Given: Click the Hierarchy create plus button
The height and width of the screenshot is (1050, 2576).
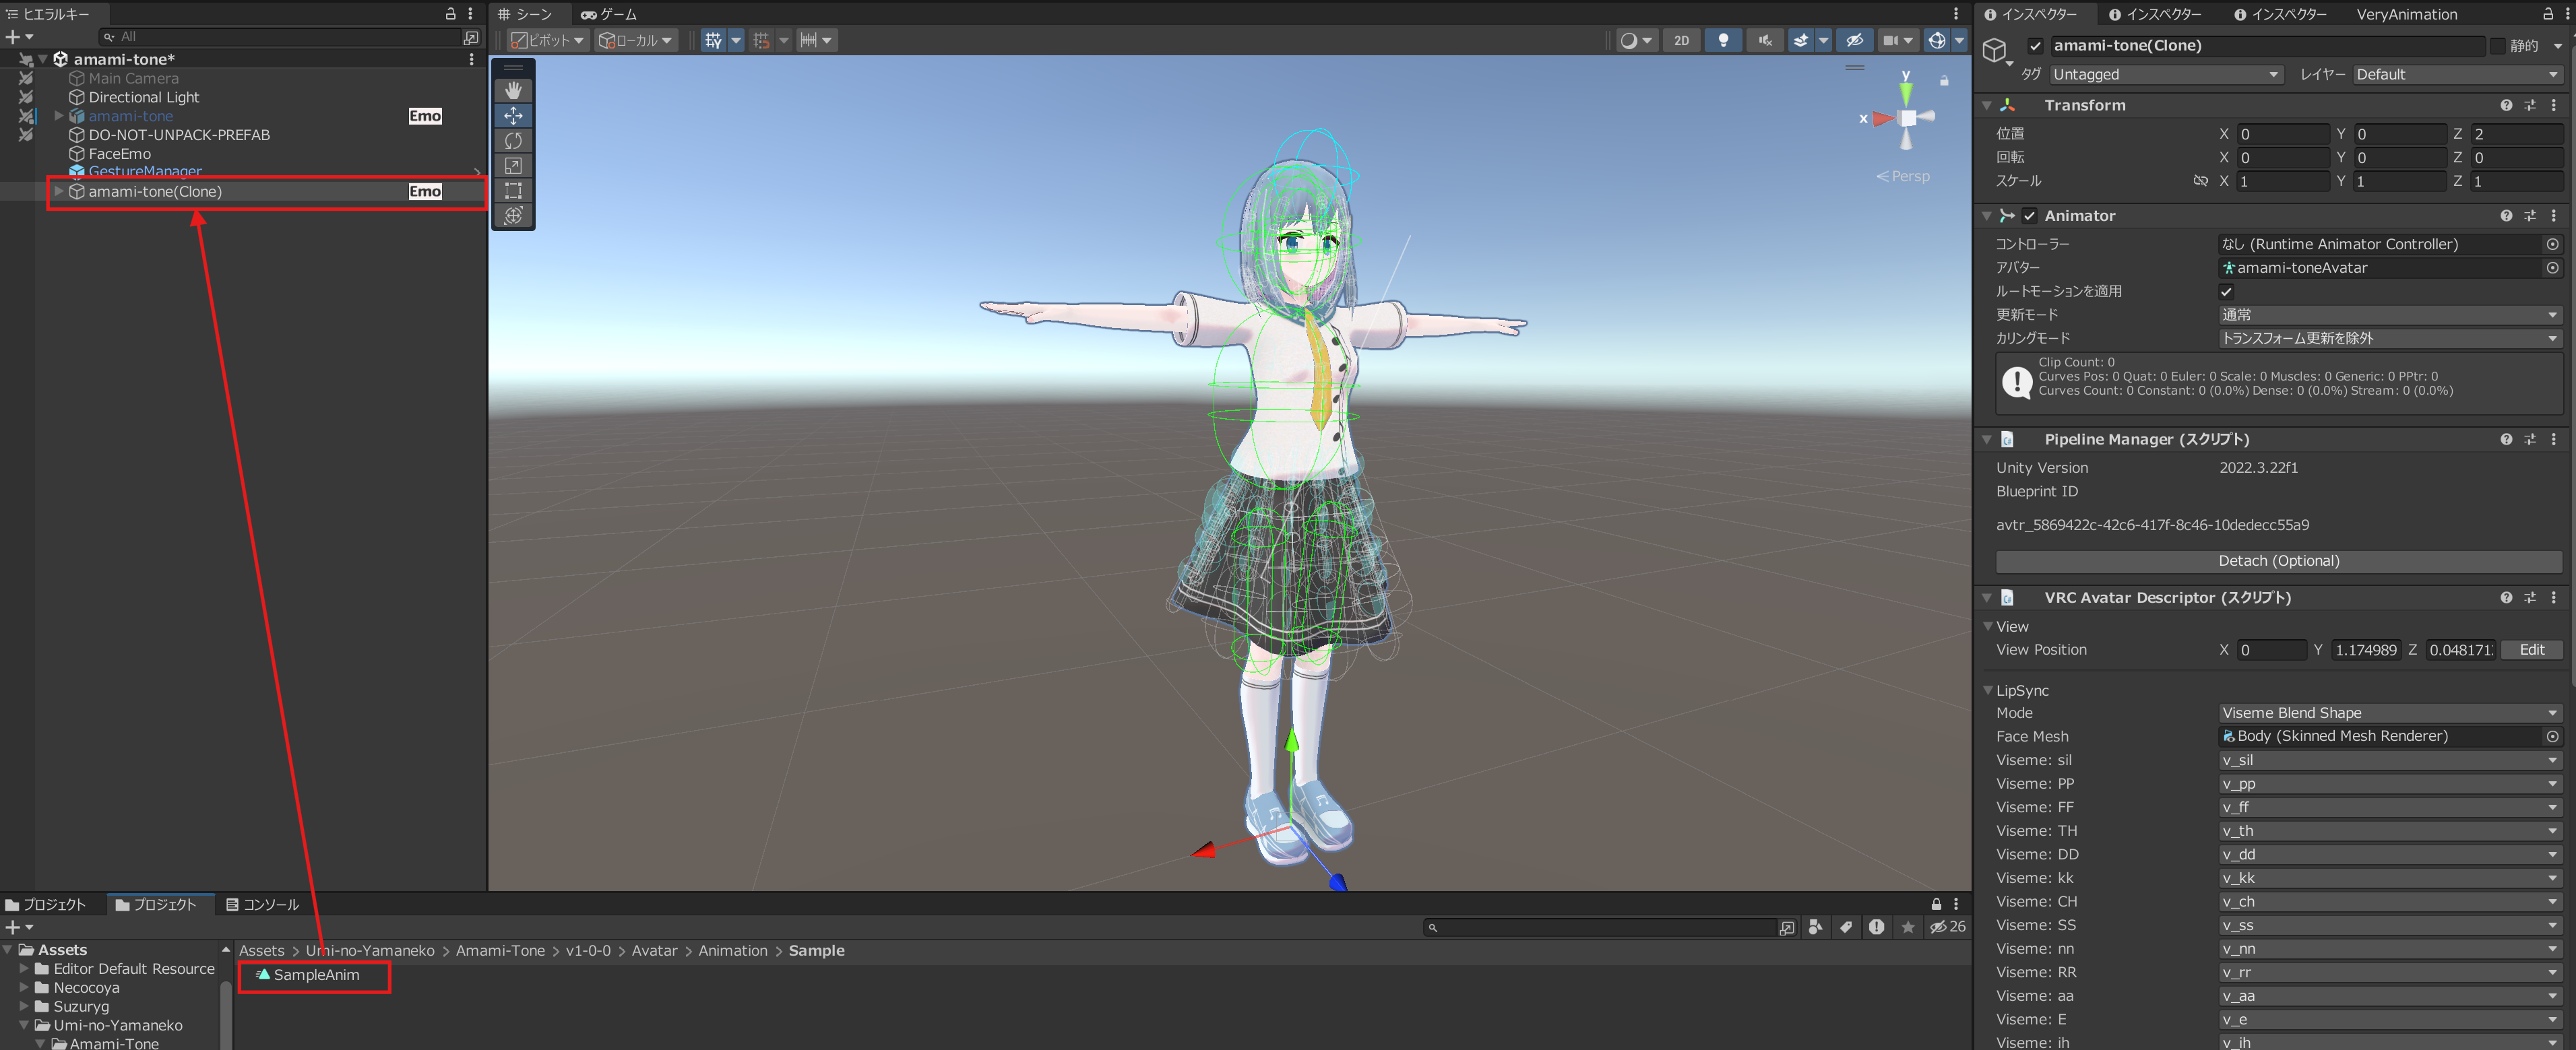Looking at the screenshot, I should point(18,37).
